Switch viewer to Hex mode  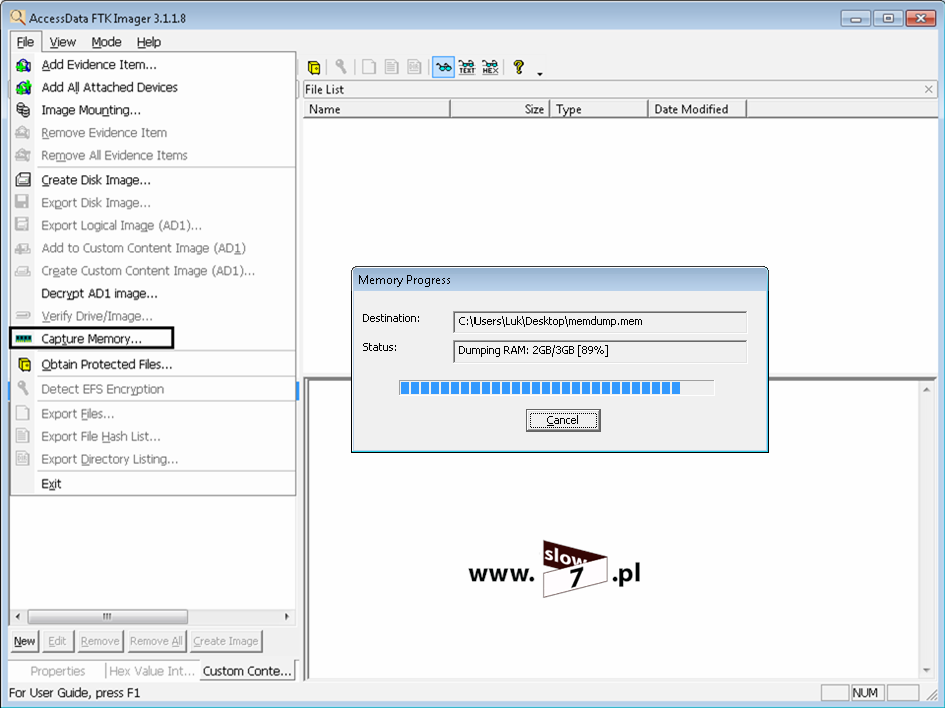[x=491, y=67]
